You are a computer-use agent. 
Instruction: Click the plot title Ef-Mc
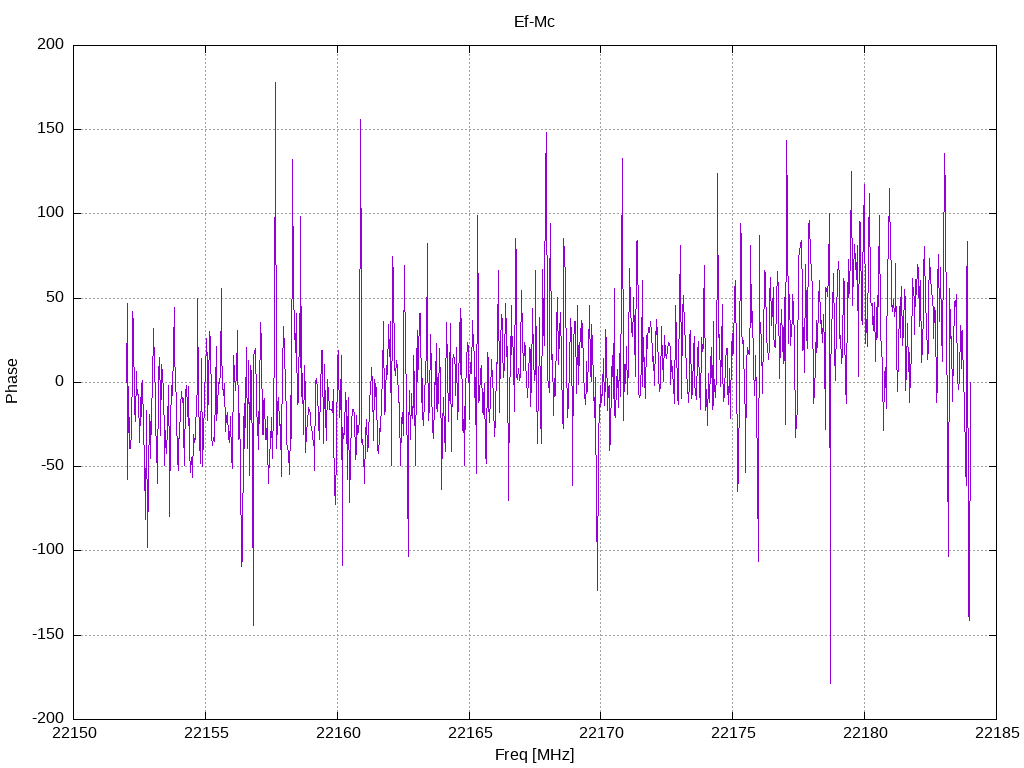point(534,22)
